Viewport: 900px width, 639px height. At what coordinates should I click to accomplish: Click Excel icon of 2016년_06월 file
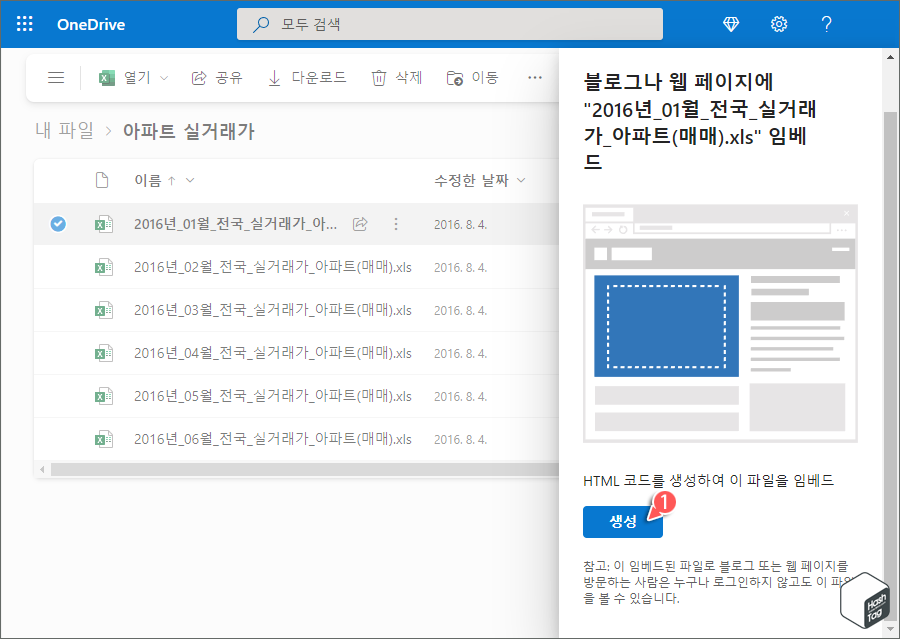pyautogui.click(x=104, y=439)
